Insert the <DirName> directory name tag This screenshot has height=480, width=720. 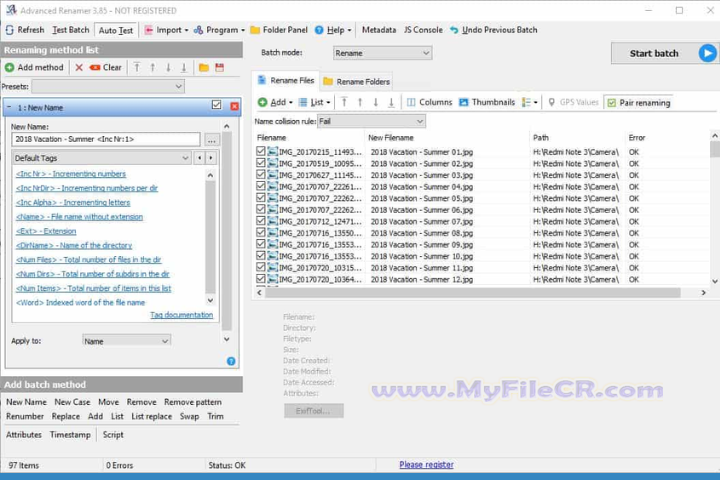[x=74, y=245]
